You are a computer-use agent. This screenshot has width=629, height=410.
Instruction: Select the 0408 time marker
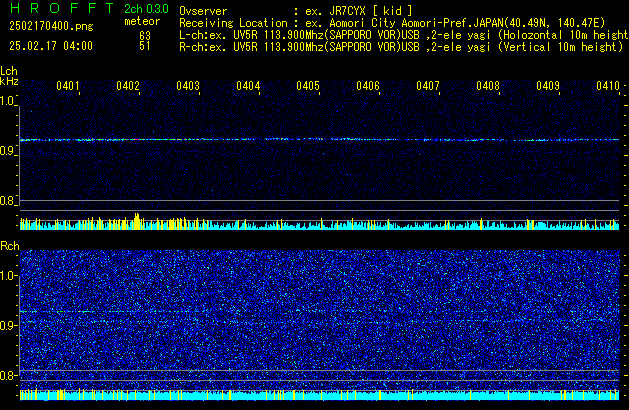488,86
